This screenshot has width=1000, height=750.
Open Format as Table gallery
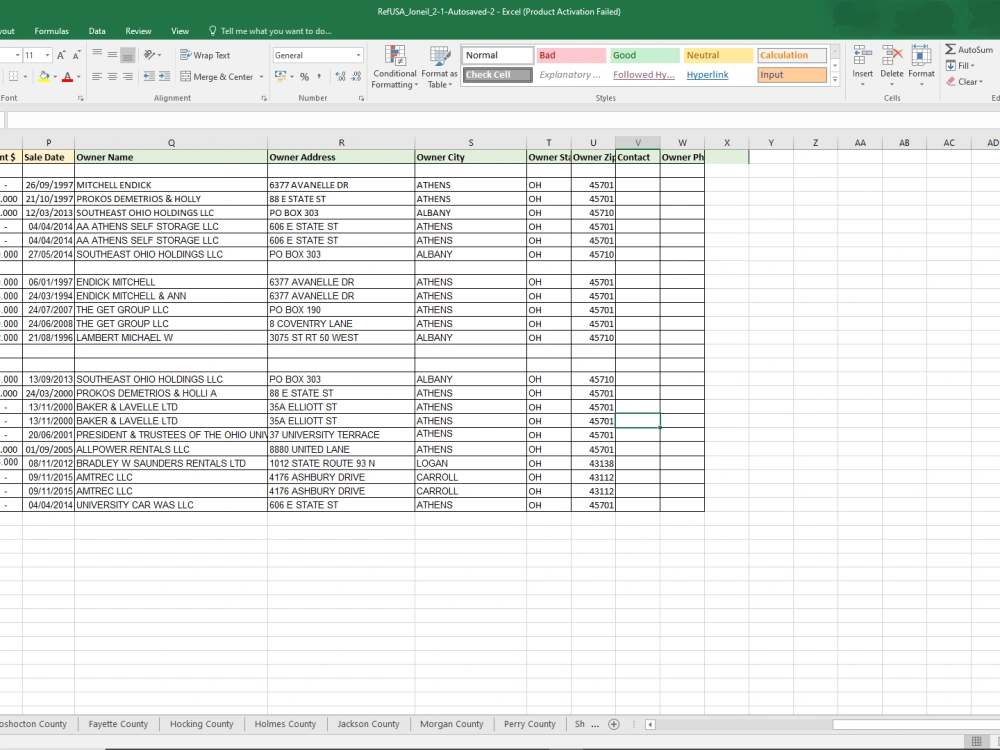click(439, 67)
